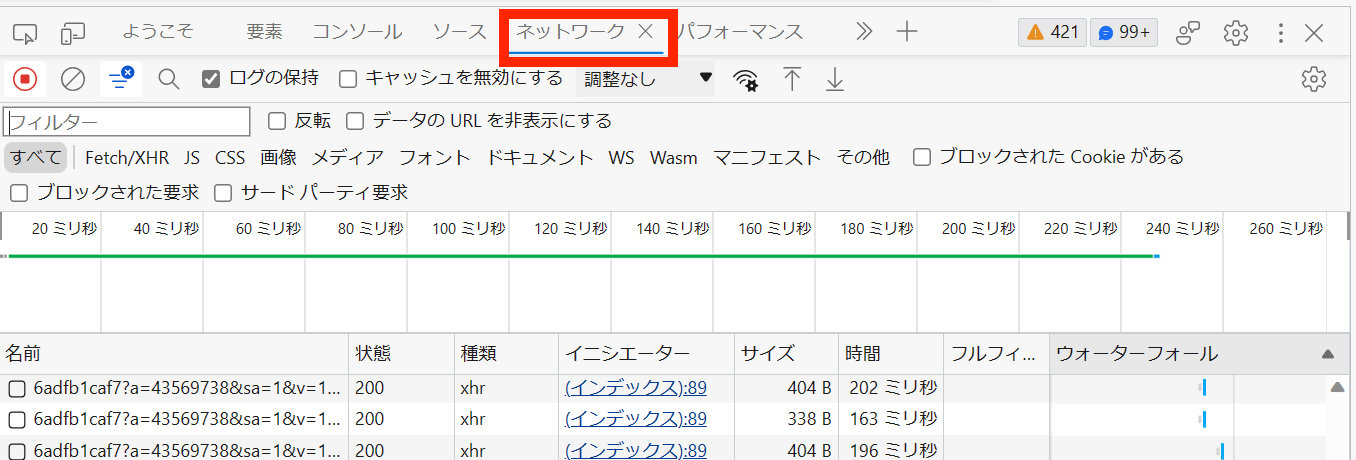Image resolution: width=1356 pixels, height=460 pixels.
Task: Filter by その他 type
Action: (x=863, y=157)
